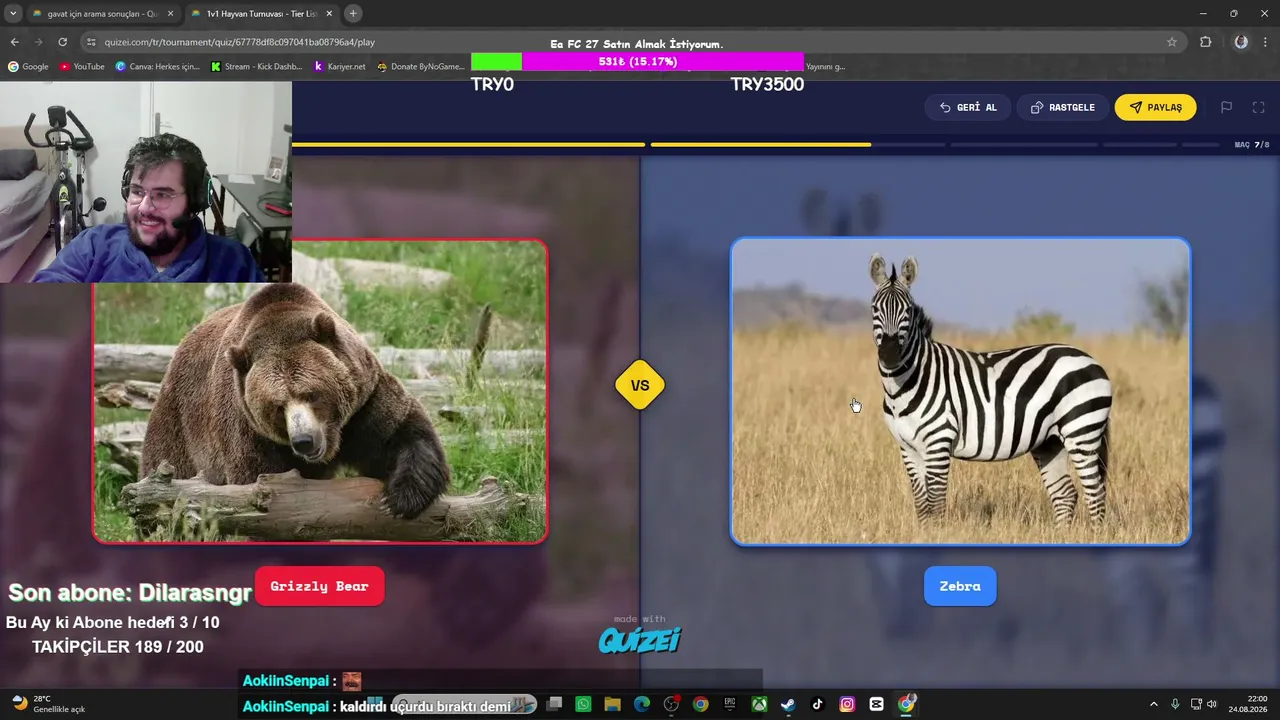Open the tab search dropdown arrow
Image resolution: width=1280 pixels, height=720 pixels.
coord(13,13)
